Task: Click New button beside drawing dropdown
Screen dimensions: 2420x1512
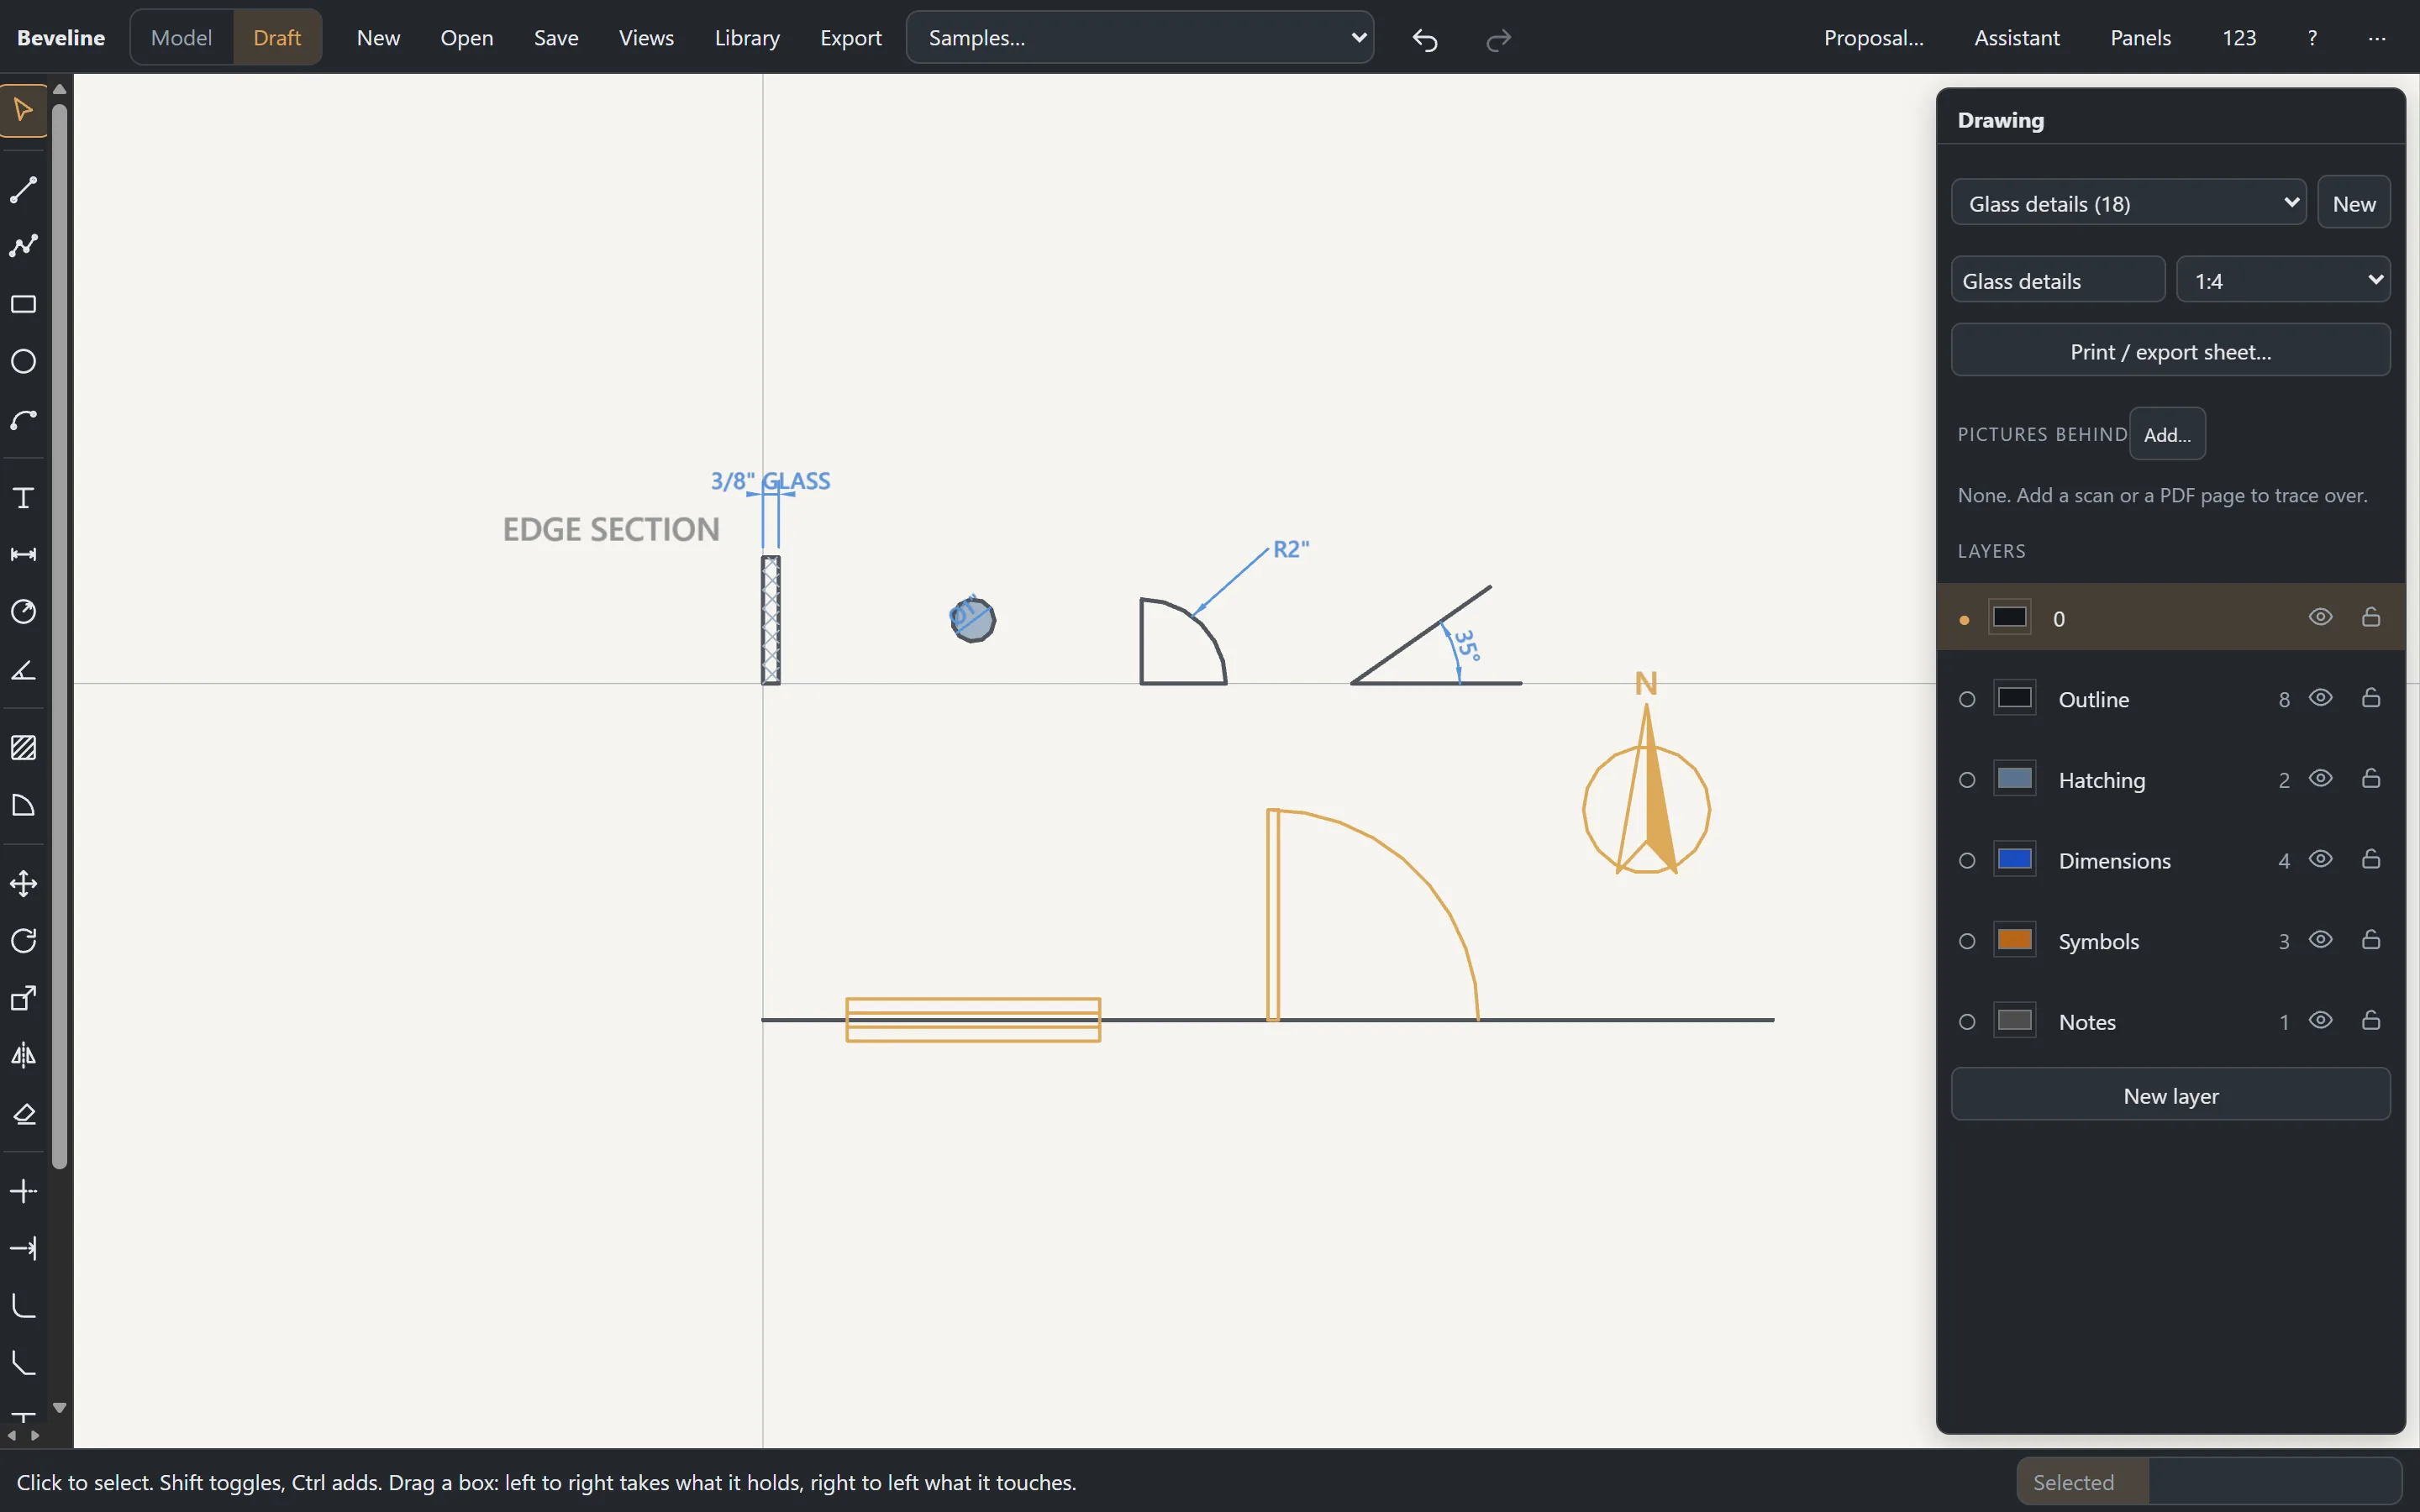Action: (2354, 203)
